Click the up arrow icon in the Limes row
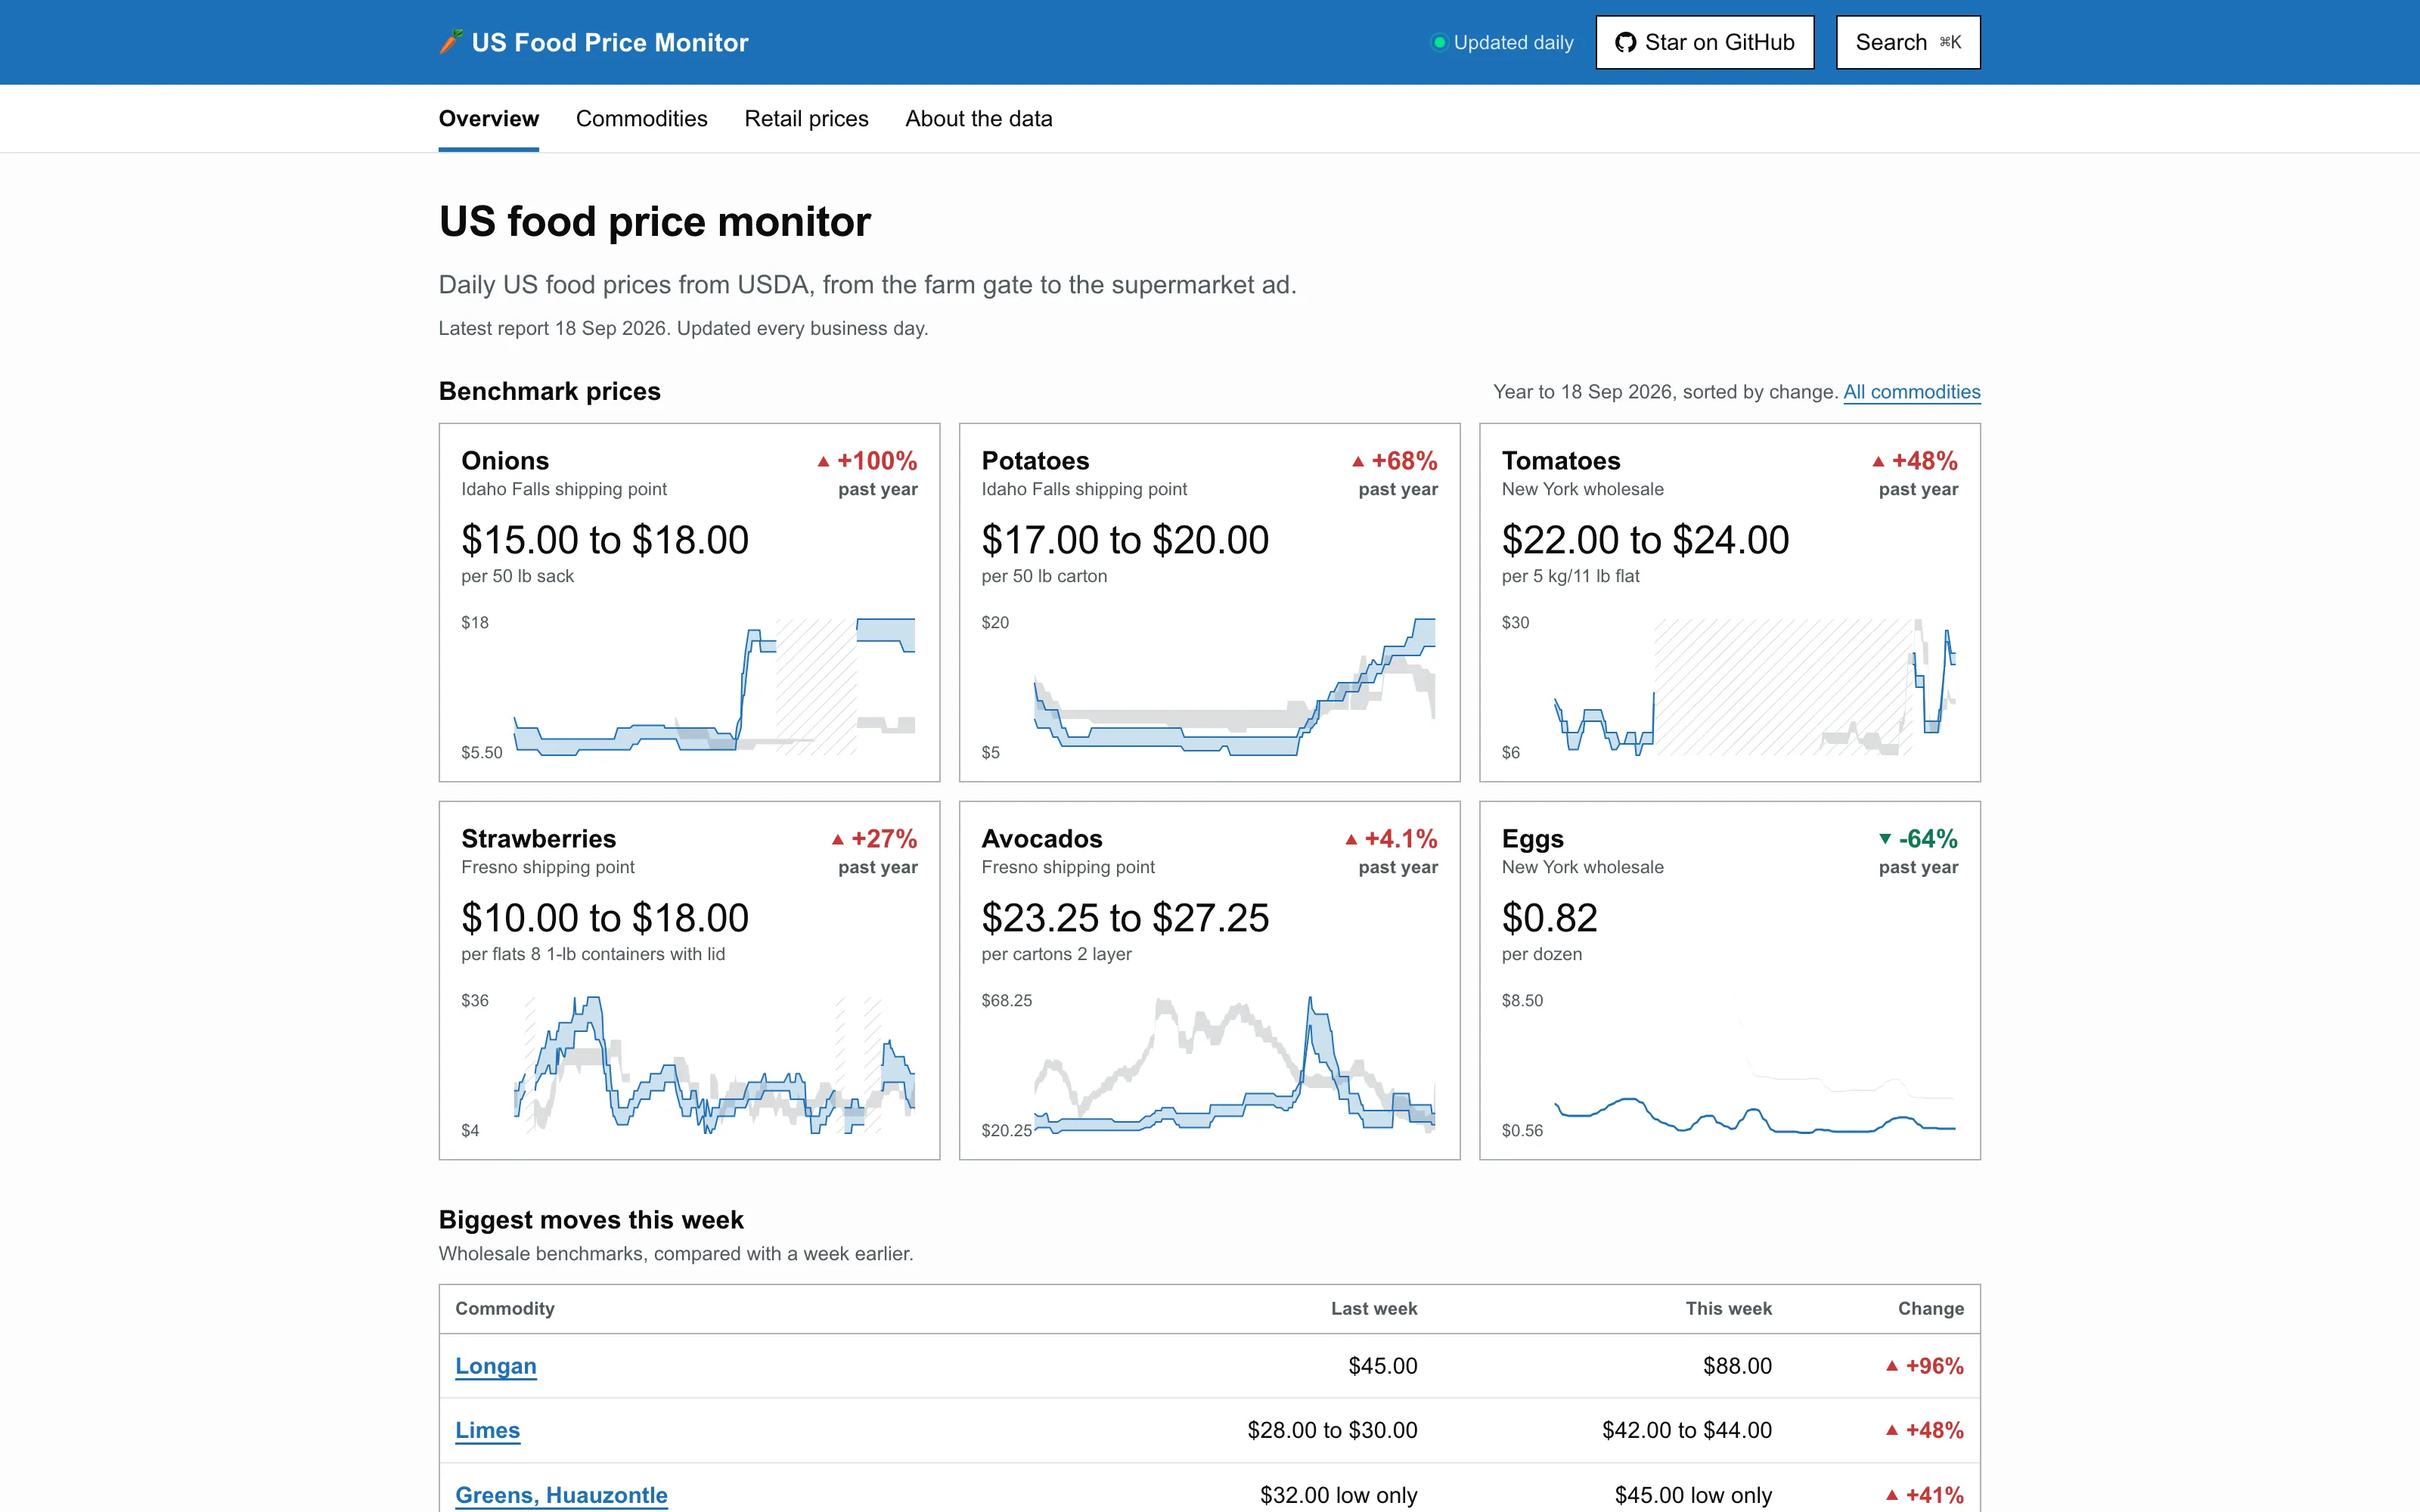The width and height of the screenshot is (2420, 1512). tap(1892, 1430)
